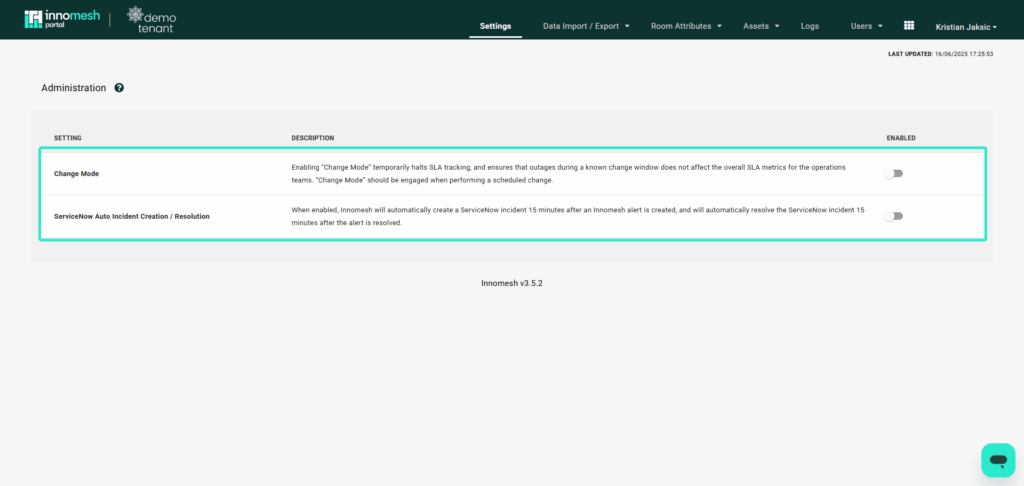
Task: Enable ServiceNow Auto Incident Creation toggle
Action: [893, 216]
